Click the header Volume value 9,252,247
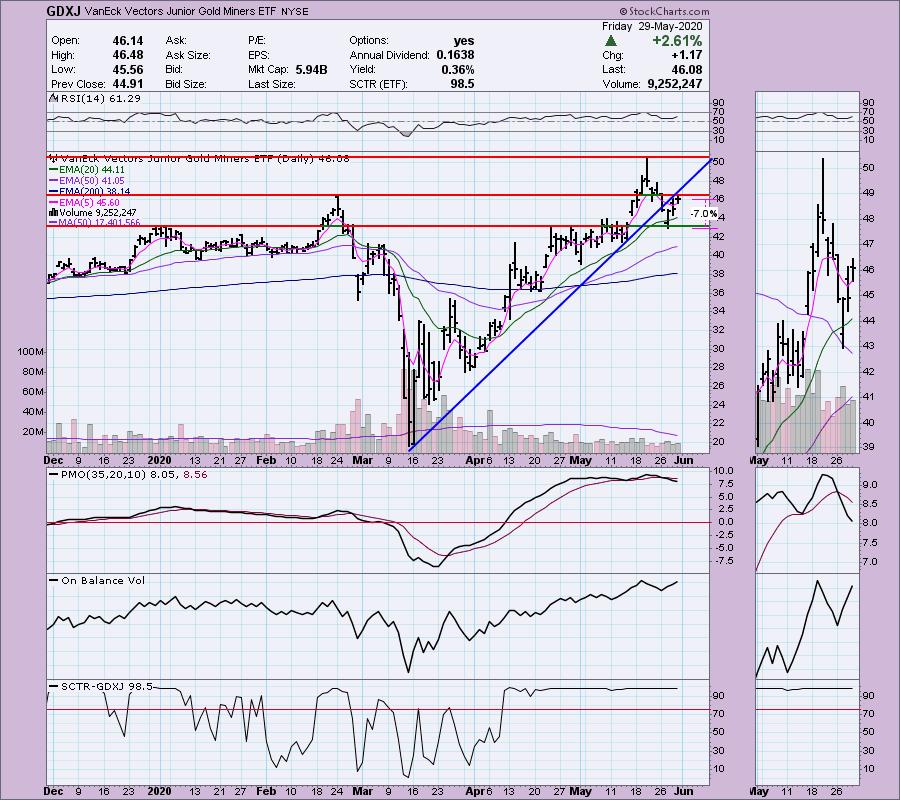 coord(674,84)
